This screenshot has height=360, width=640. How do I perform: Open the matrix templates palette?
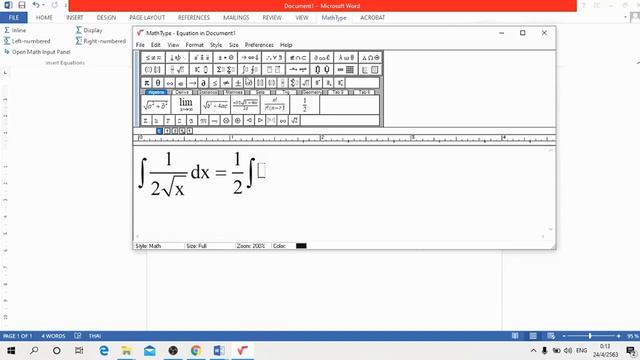pyautogui.click(x=346, y=70)
